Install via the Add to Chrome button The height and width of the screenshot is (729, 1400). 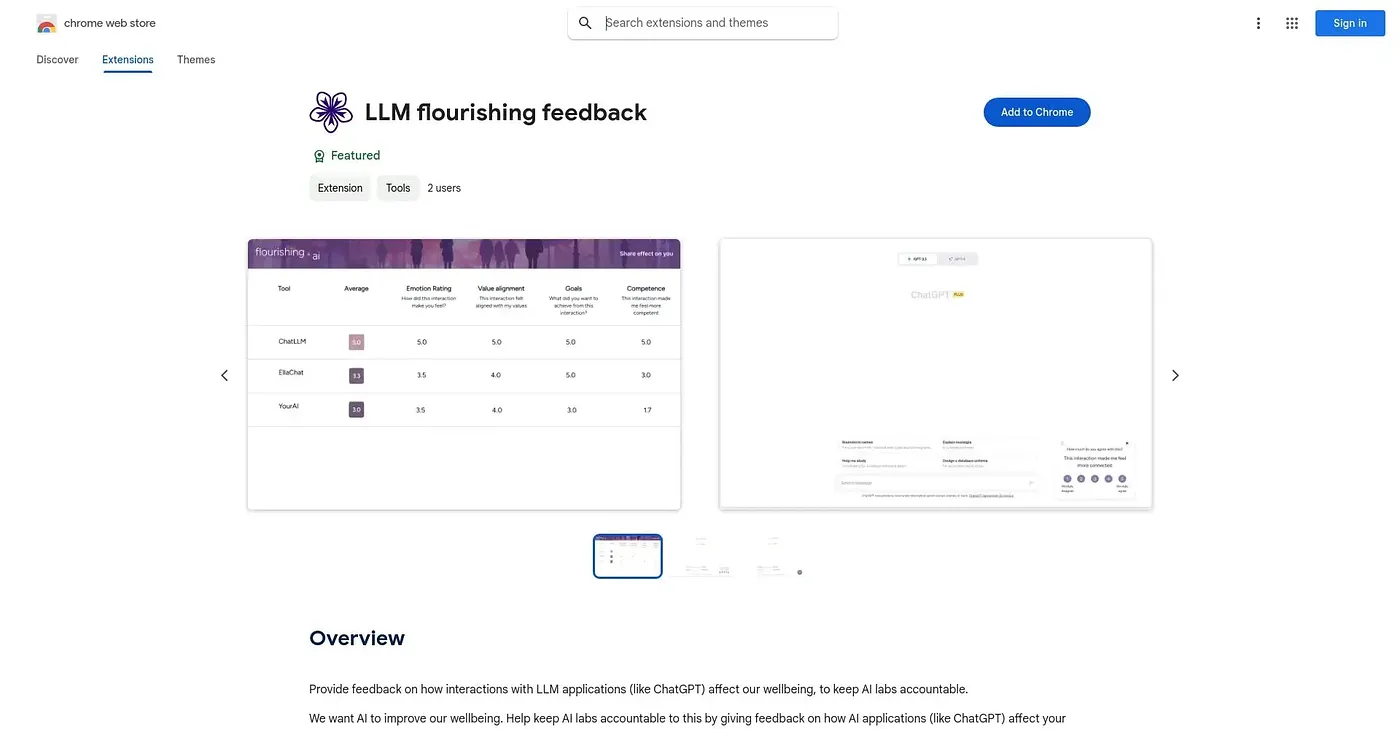point(1037,112)
